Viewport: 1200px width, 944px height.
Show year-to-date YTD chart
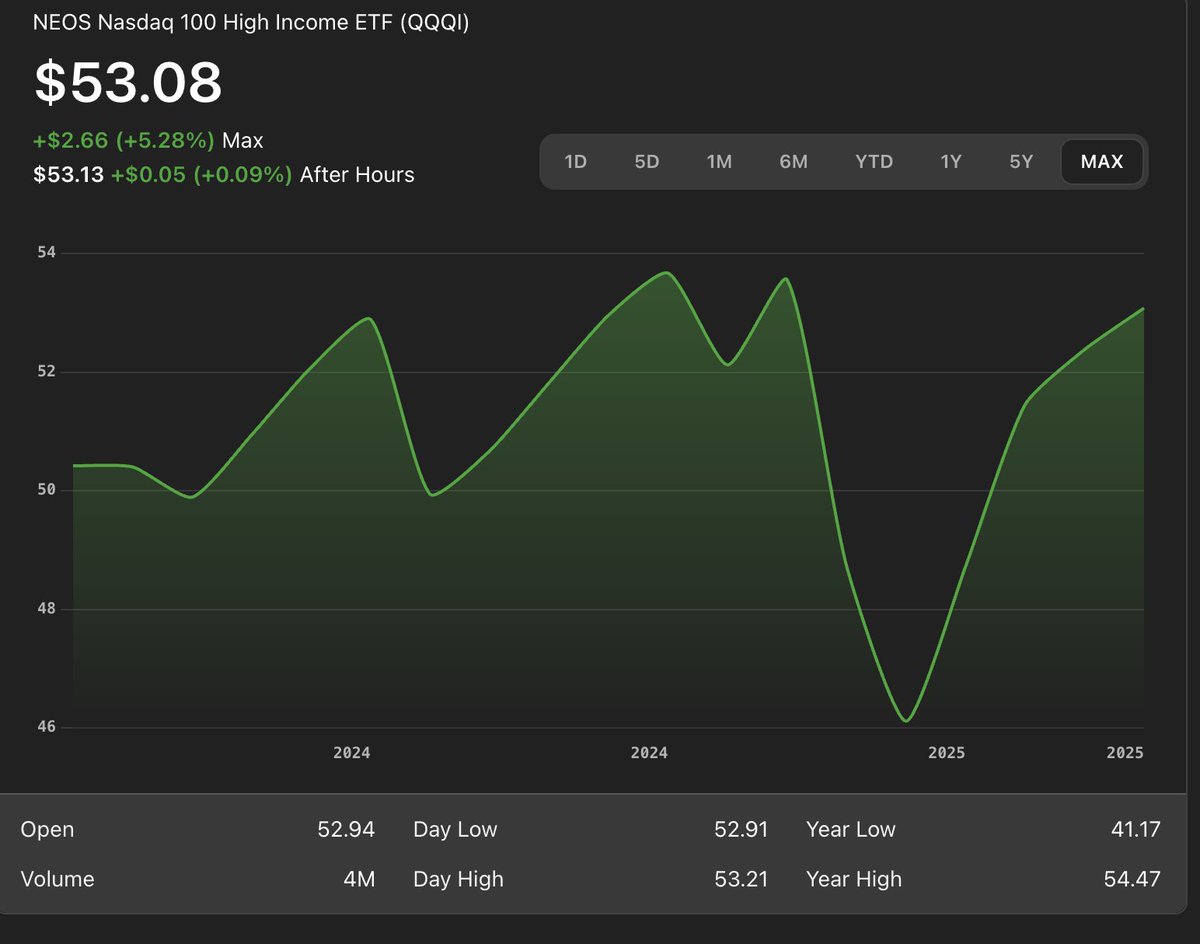[874, 161]
